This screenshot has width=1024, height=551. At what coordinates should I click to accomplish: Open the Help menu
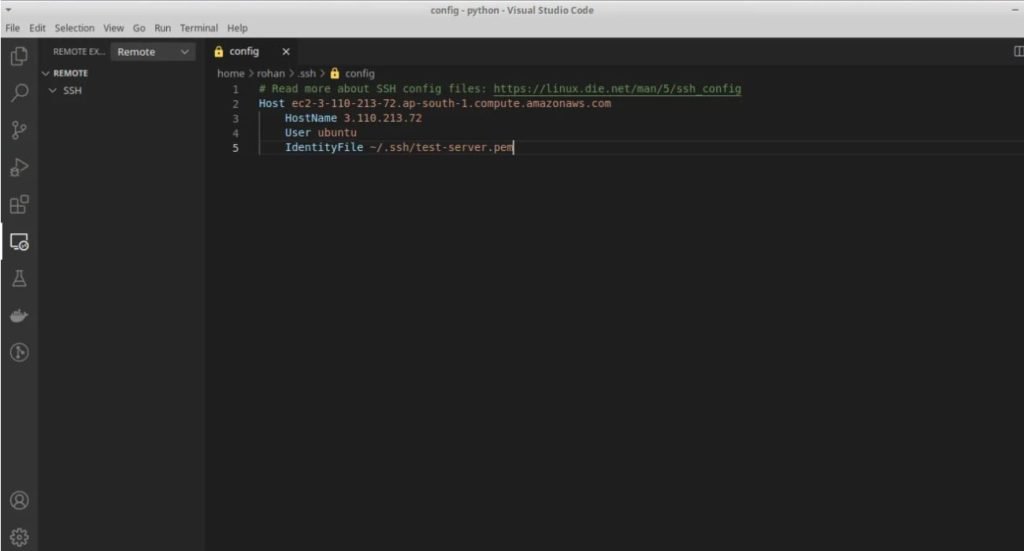(x=237, y=28)
